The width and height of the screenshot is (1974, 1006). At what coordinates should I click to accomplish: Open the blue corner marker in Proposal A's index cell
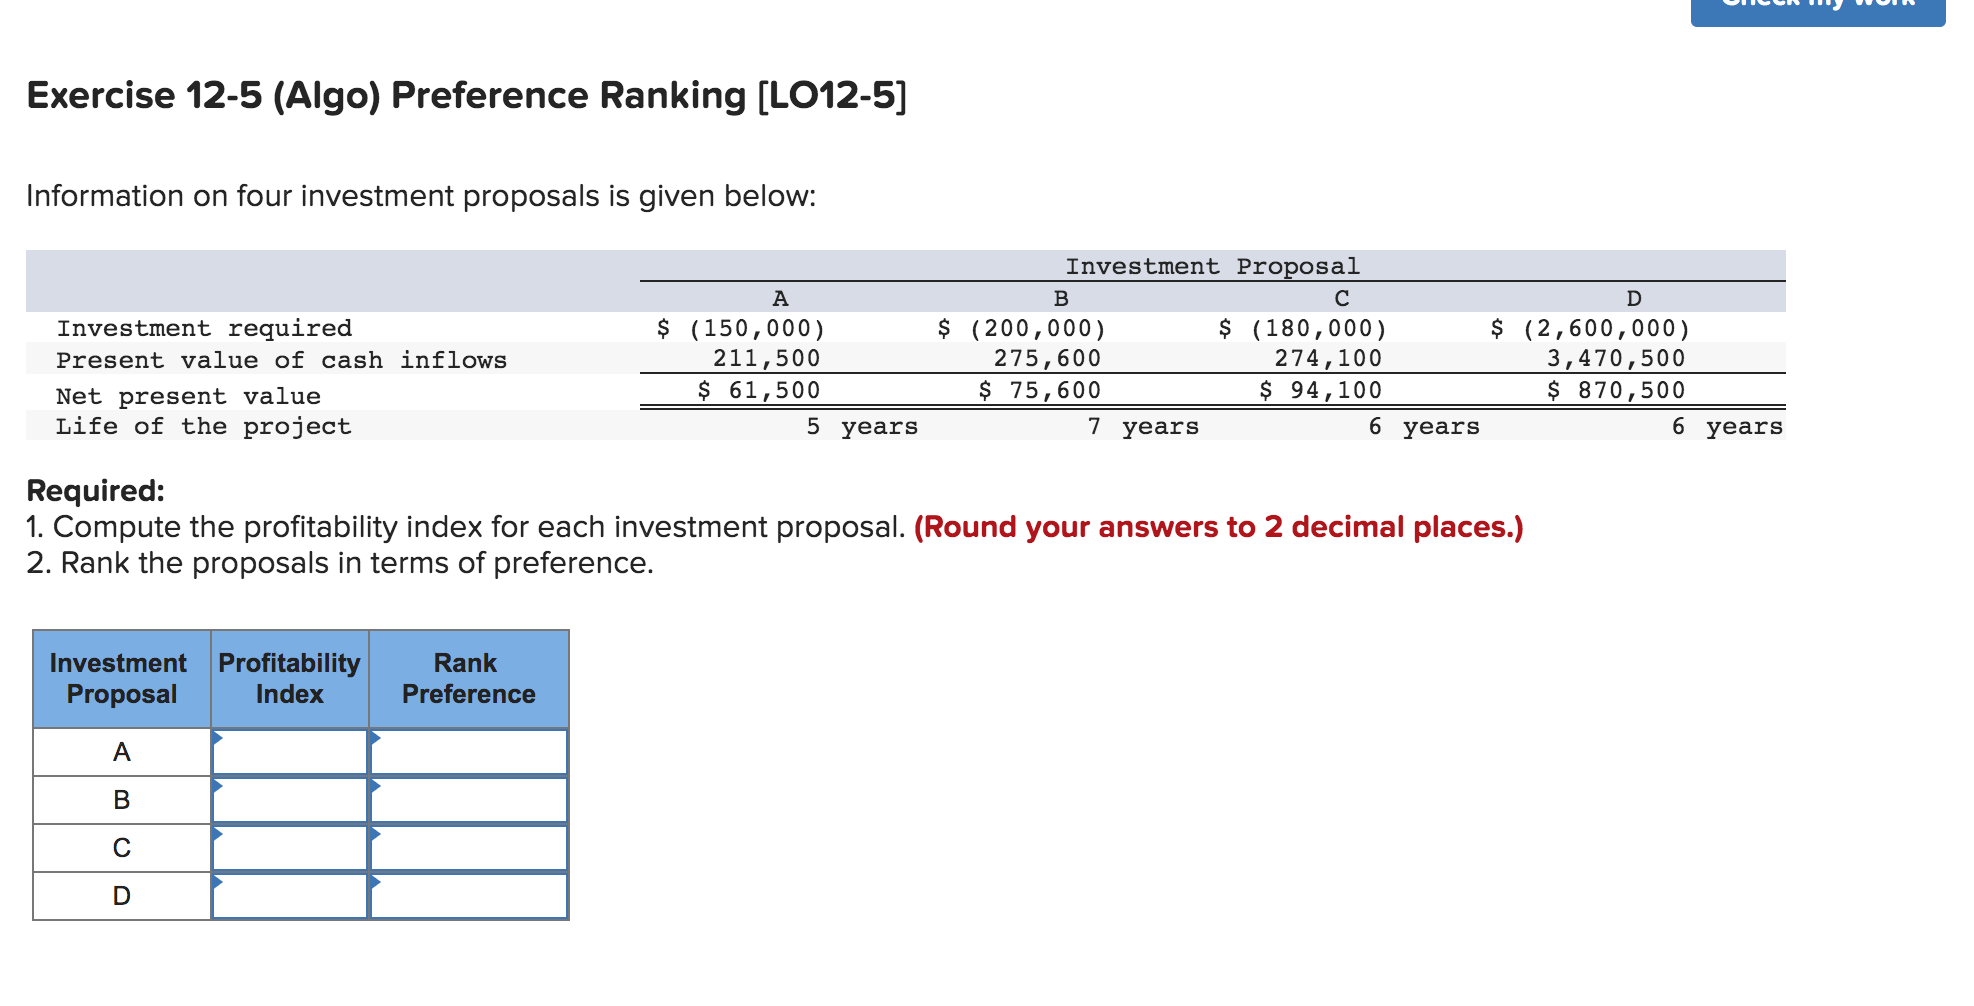point(216,738)
